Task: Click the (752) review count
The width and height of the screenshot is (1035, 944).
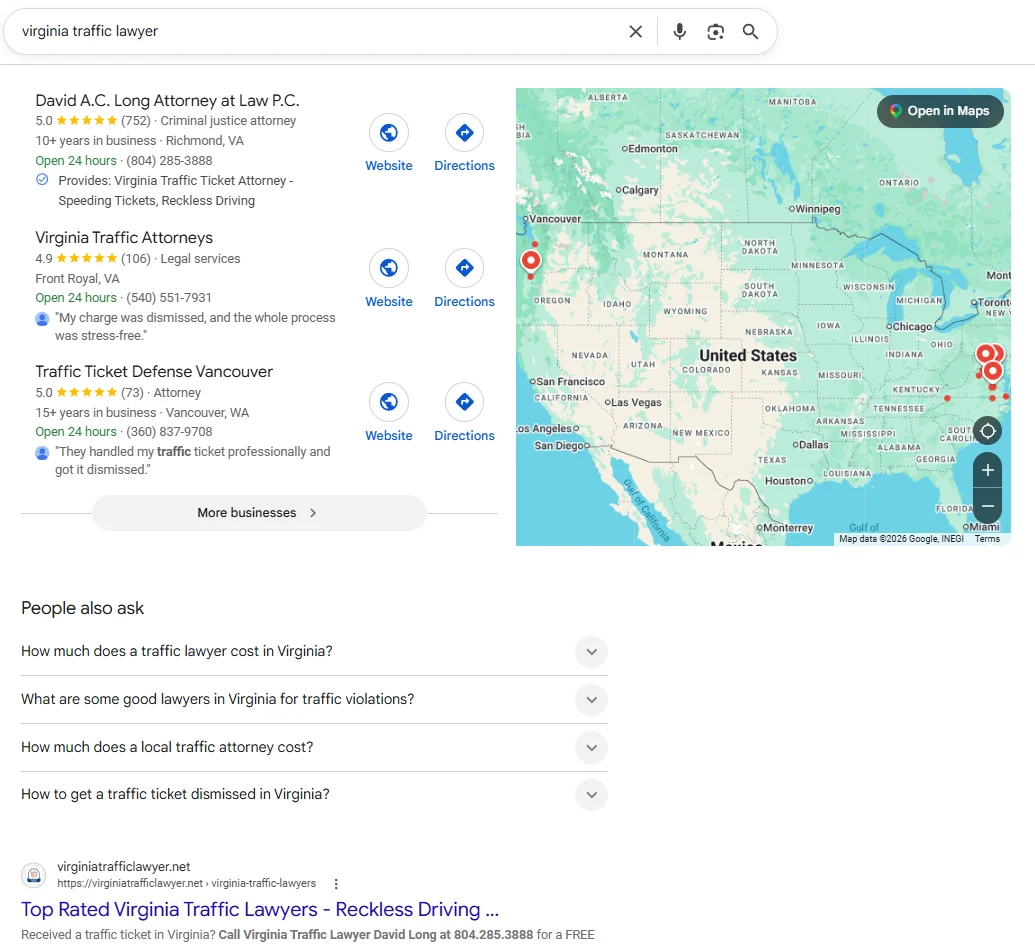Action: tap(136, 121)
